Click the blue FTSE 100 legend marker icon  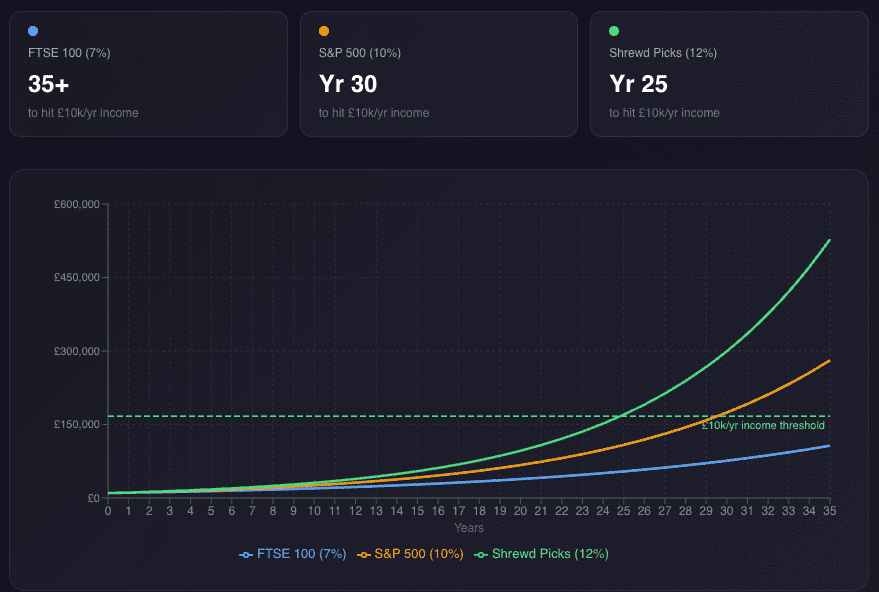click(x=246, y=554)
